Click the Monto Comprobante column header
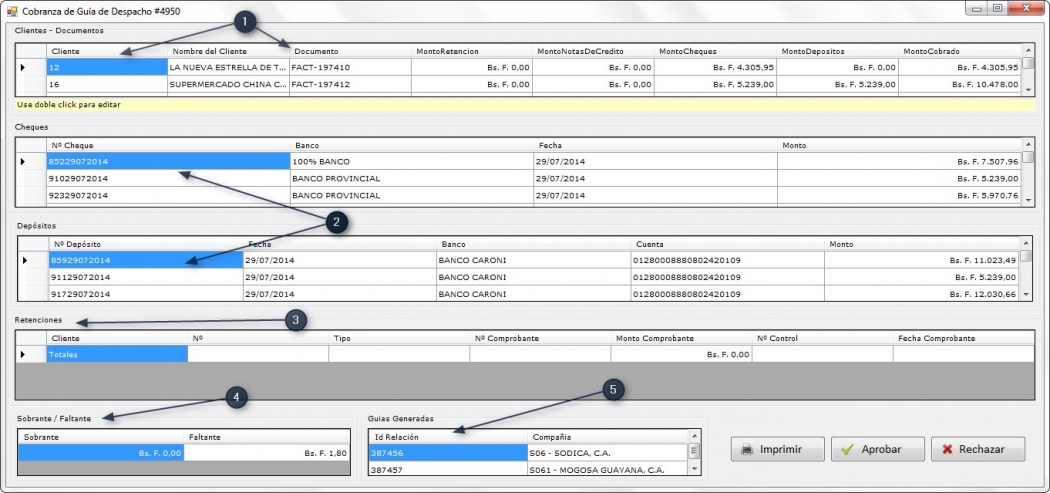Viewport: 1050px width, 493px height. point(681,338)
